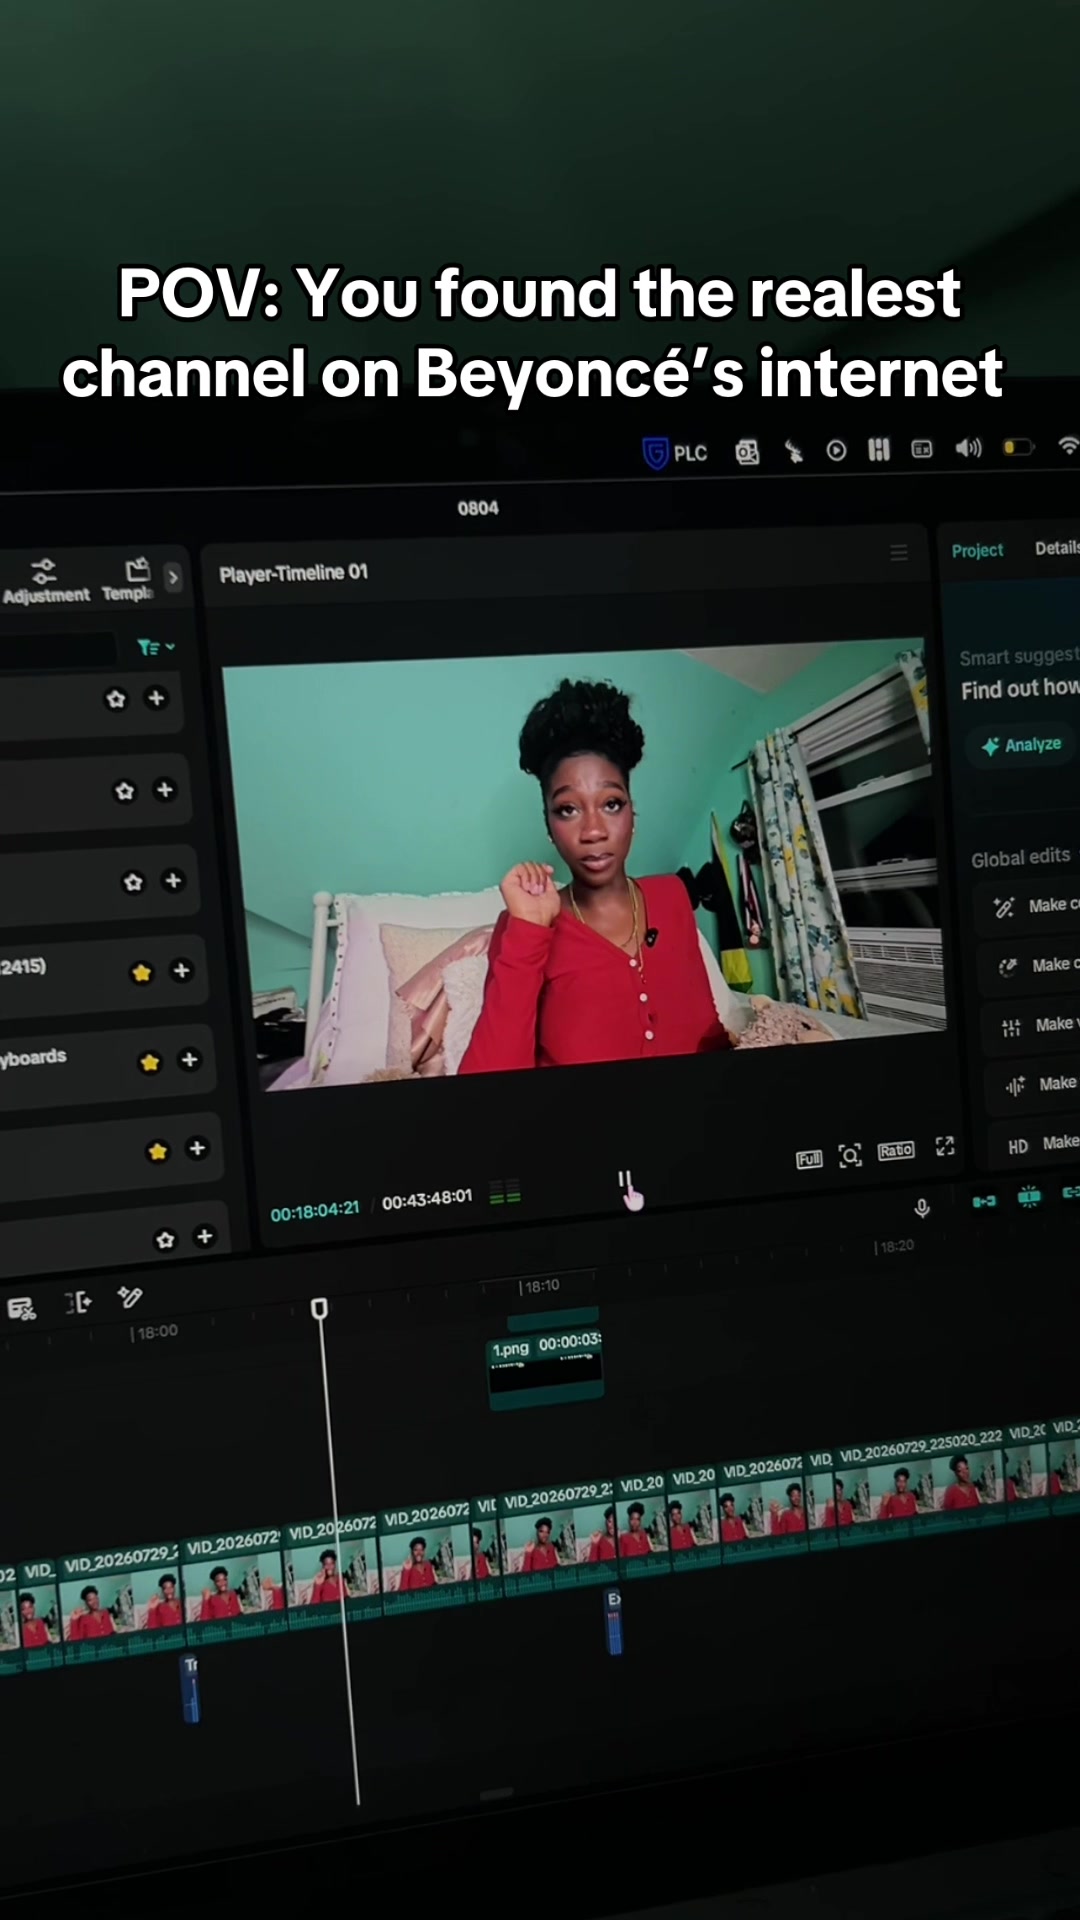The height and width of the screenshot is (1920, 1080).
Task: Open the Wi-Fi menu in the menu bar
Action: [x=1068, y=446]
